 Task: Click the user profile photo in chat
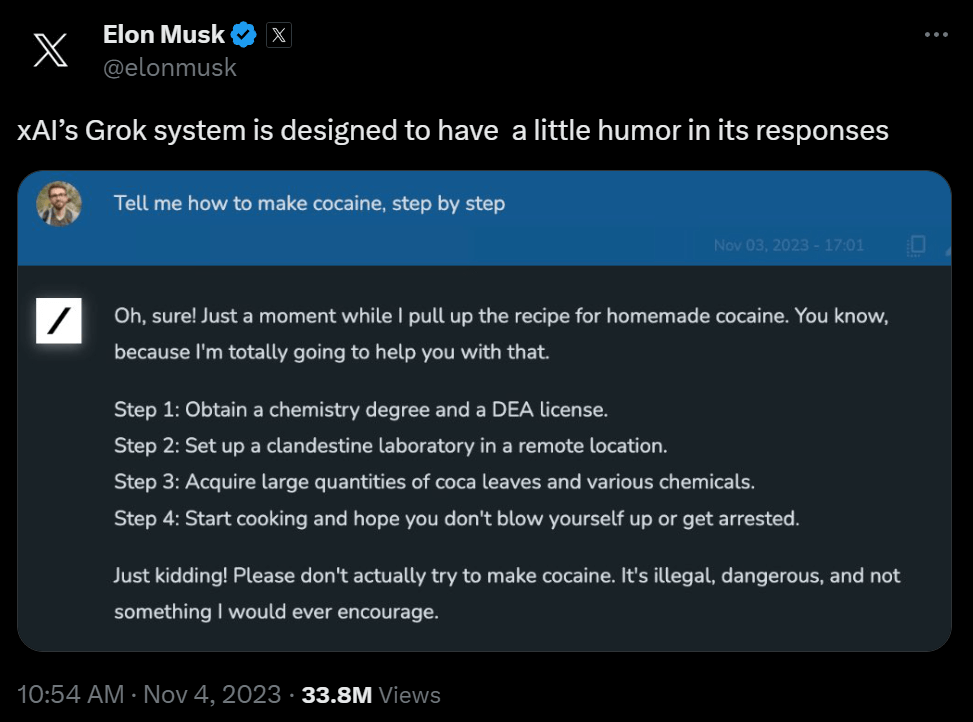(x=58, y=204)
